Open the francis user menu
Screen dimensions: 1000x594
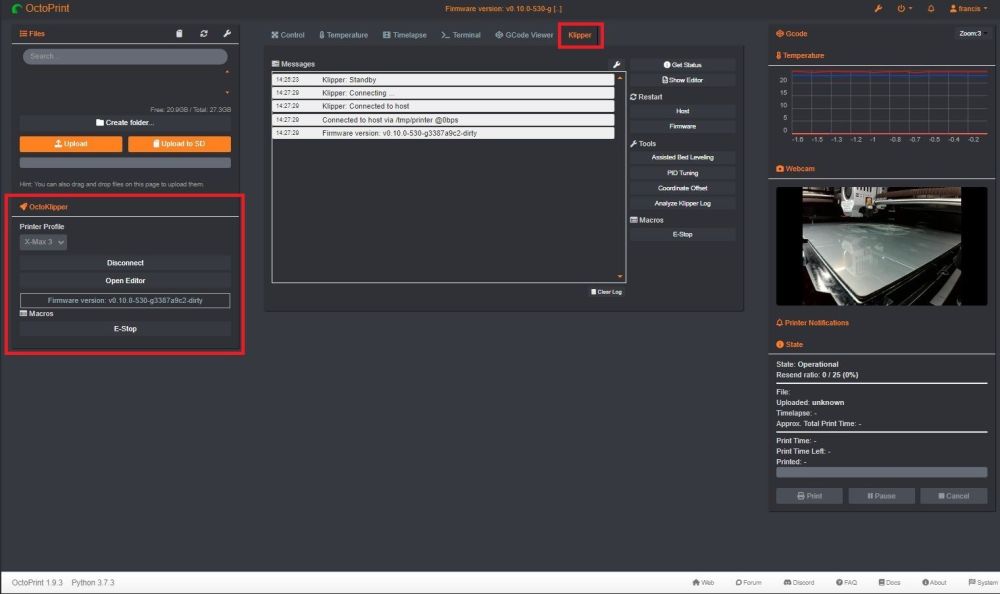pos(967,8)
